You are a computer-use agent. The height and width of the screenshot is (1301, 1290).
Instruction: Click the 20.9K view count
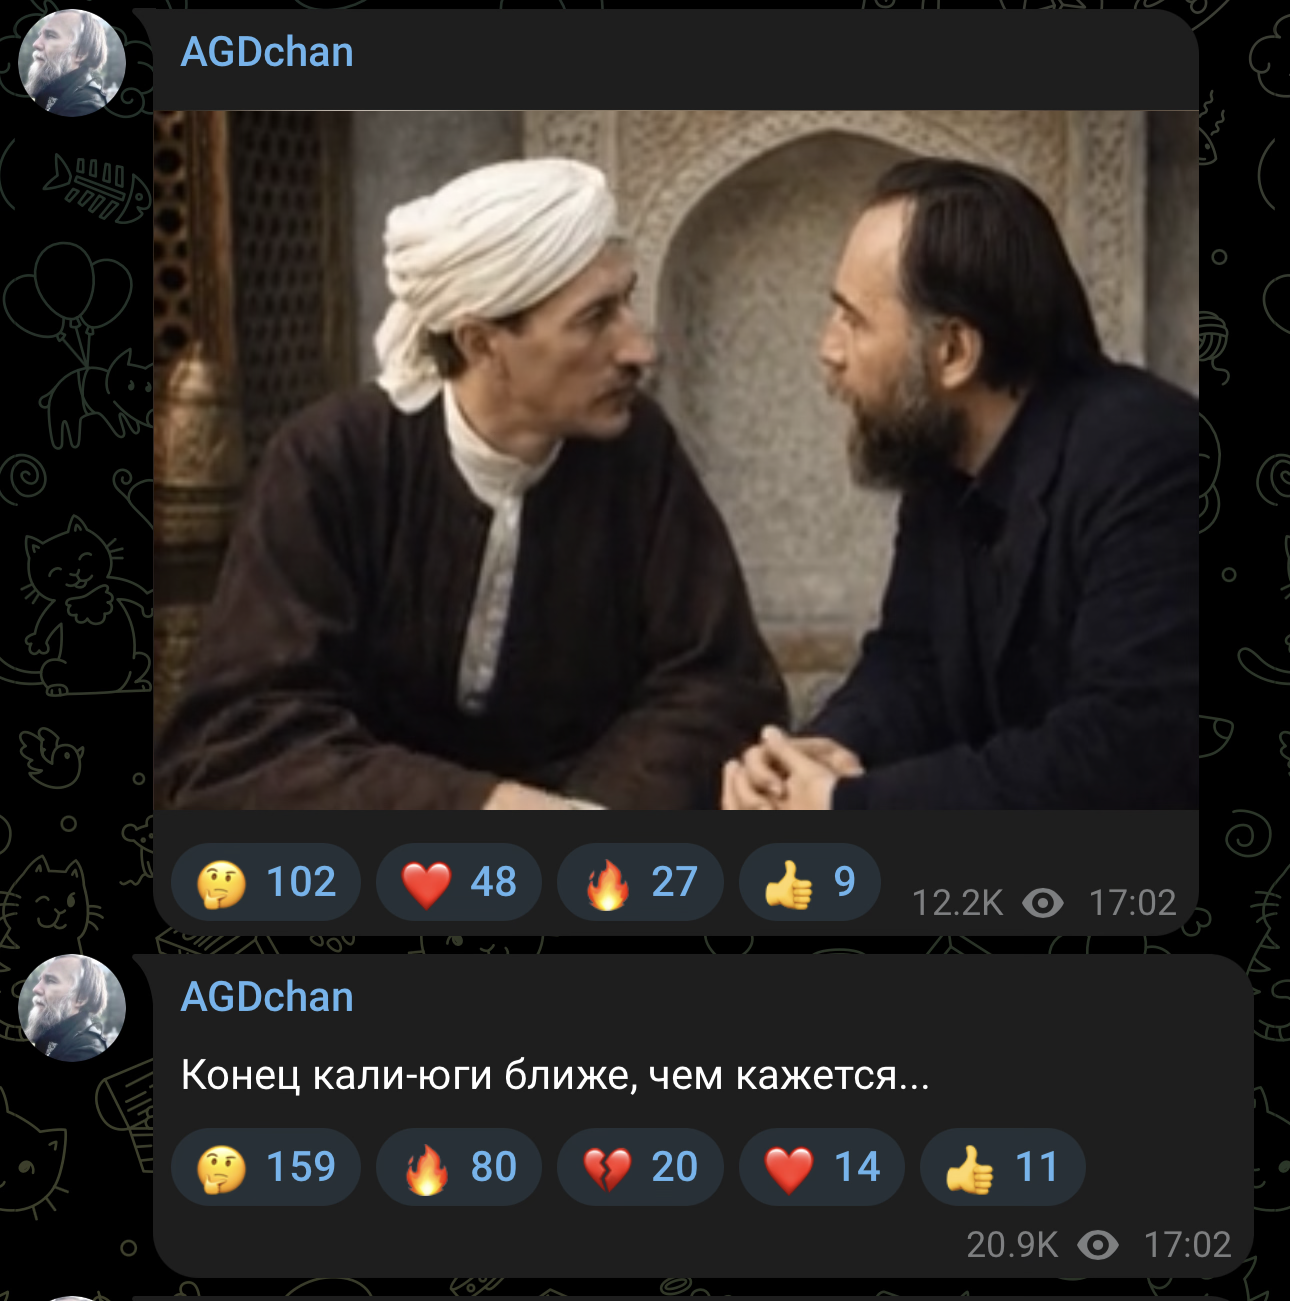coord(1012,1245)
